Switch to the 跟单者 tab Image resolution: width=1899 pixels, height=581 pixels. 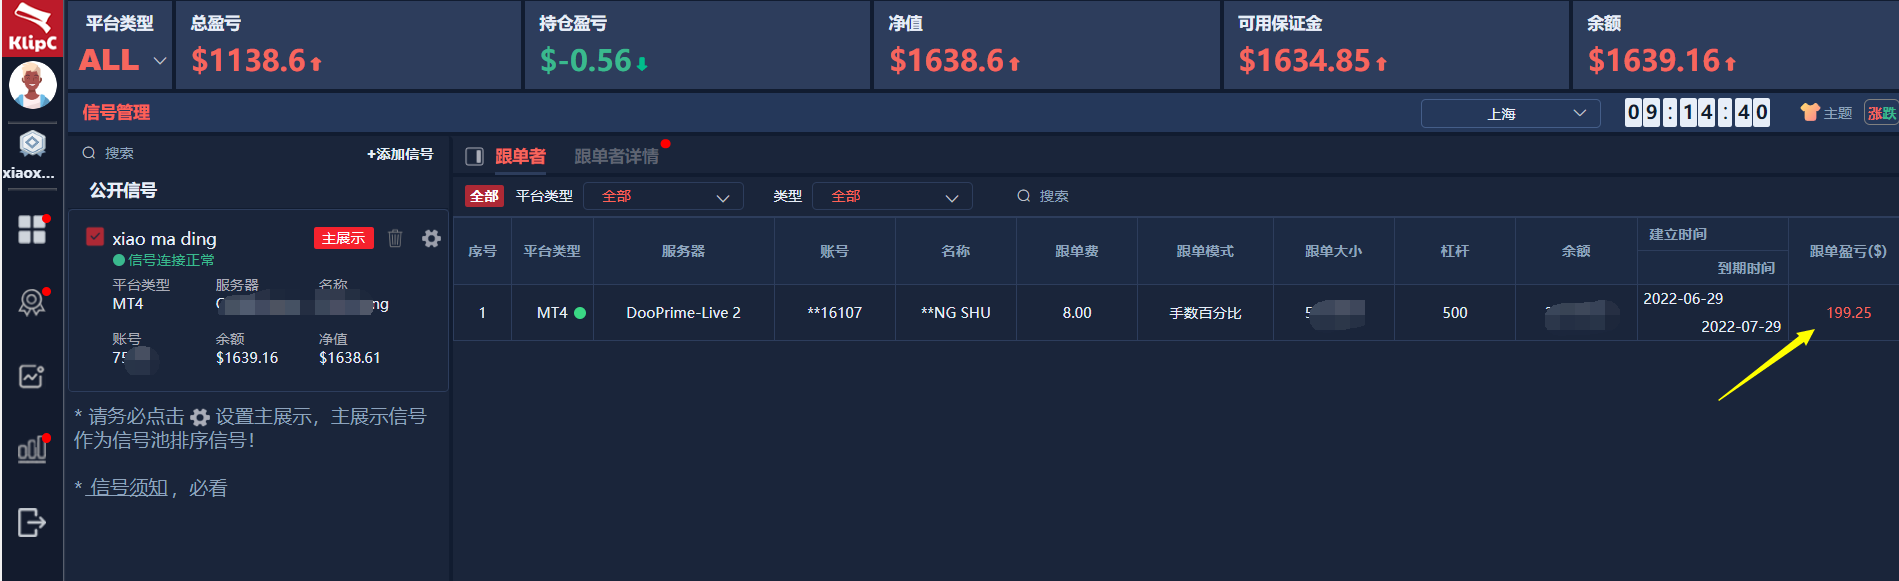pos(520,156)
